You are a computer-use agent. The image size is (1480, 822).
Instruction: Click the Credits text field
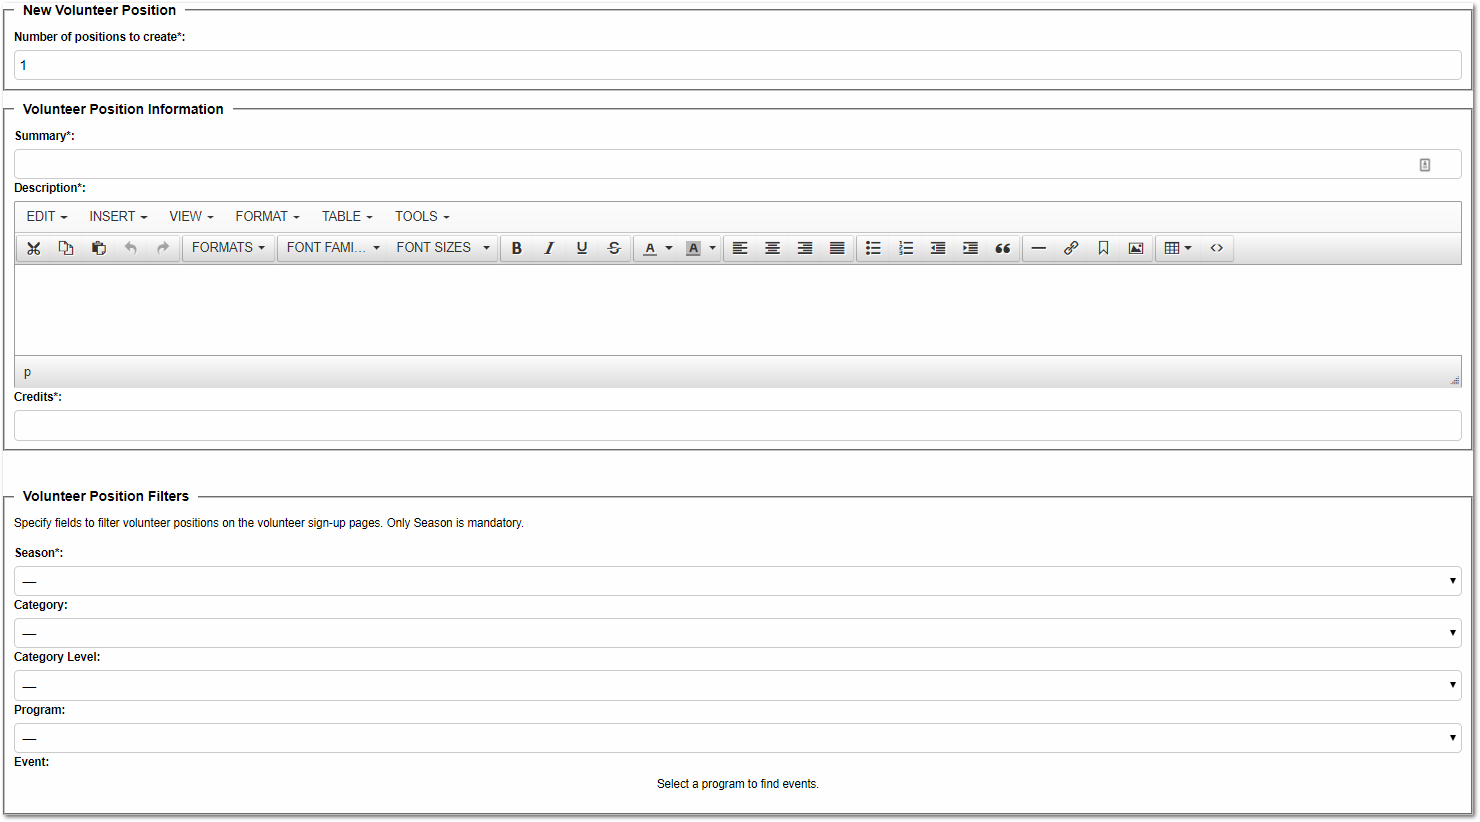tap(737, 425)
